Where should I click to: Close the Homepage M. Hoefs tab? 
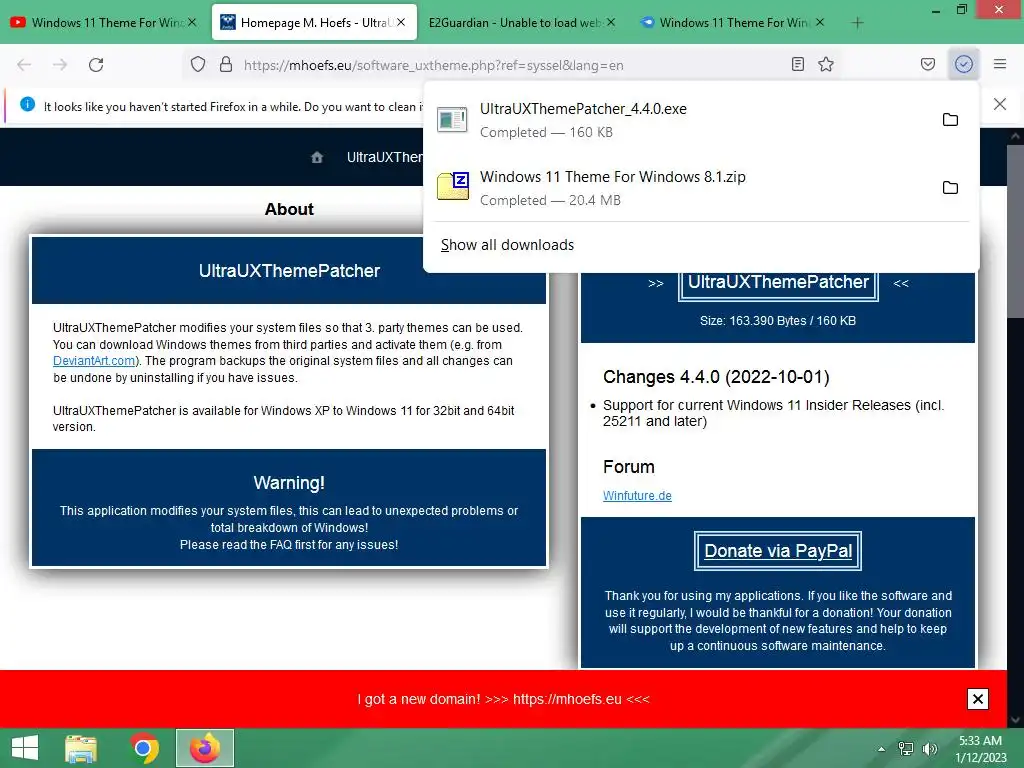pos(401,22)
